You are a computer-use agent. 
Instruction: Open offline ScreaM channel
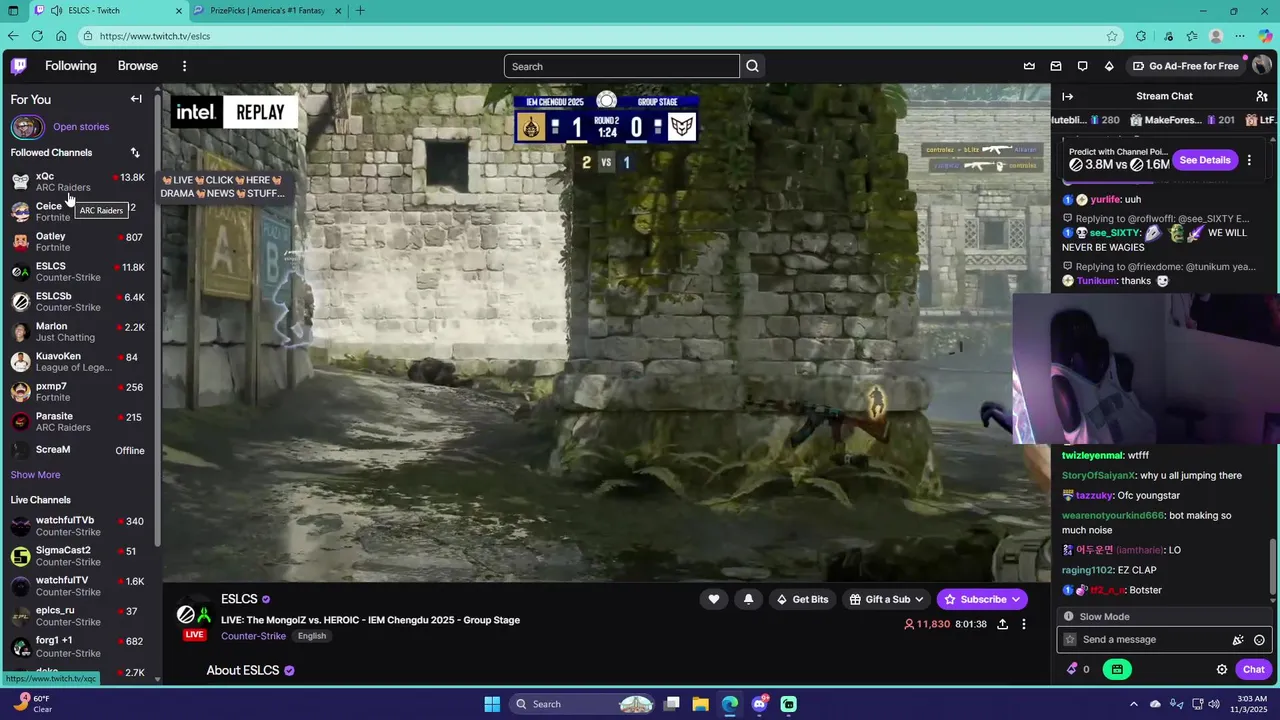tap(78, 450)
